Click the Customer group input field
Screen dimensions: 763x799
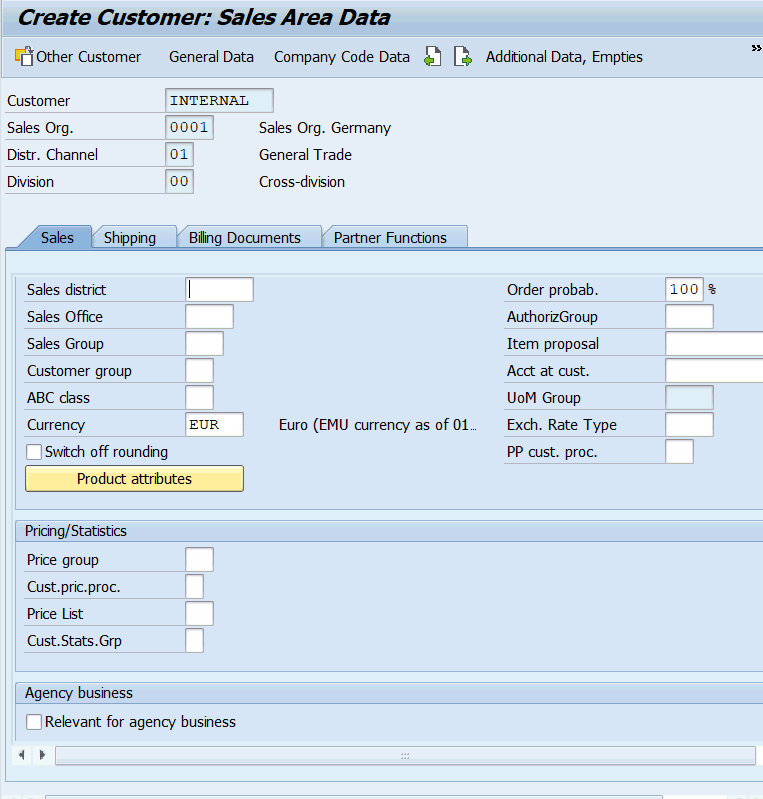point(199,370)
